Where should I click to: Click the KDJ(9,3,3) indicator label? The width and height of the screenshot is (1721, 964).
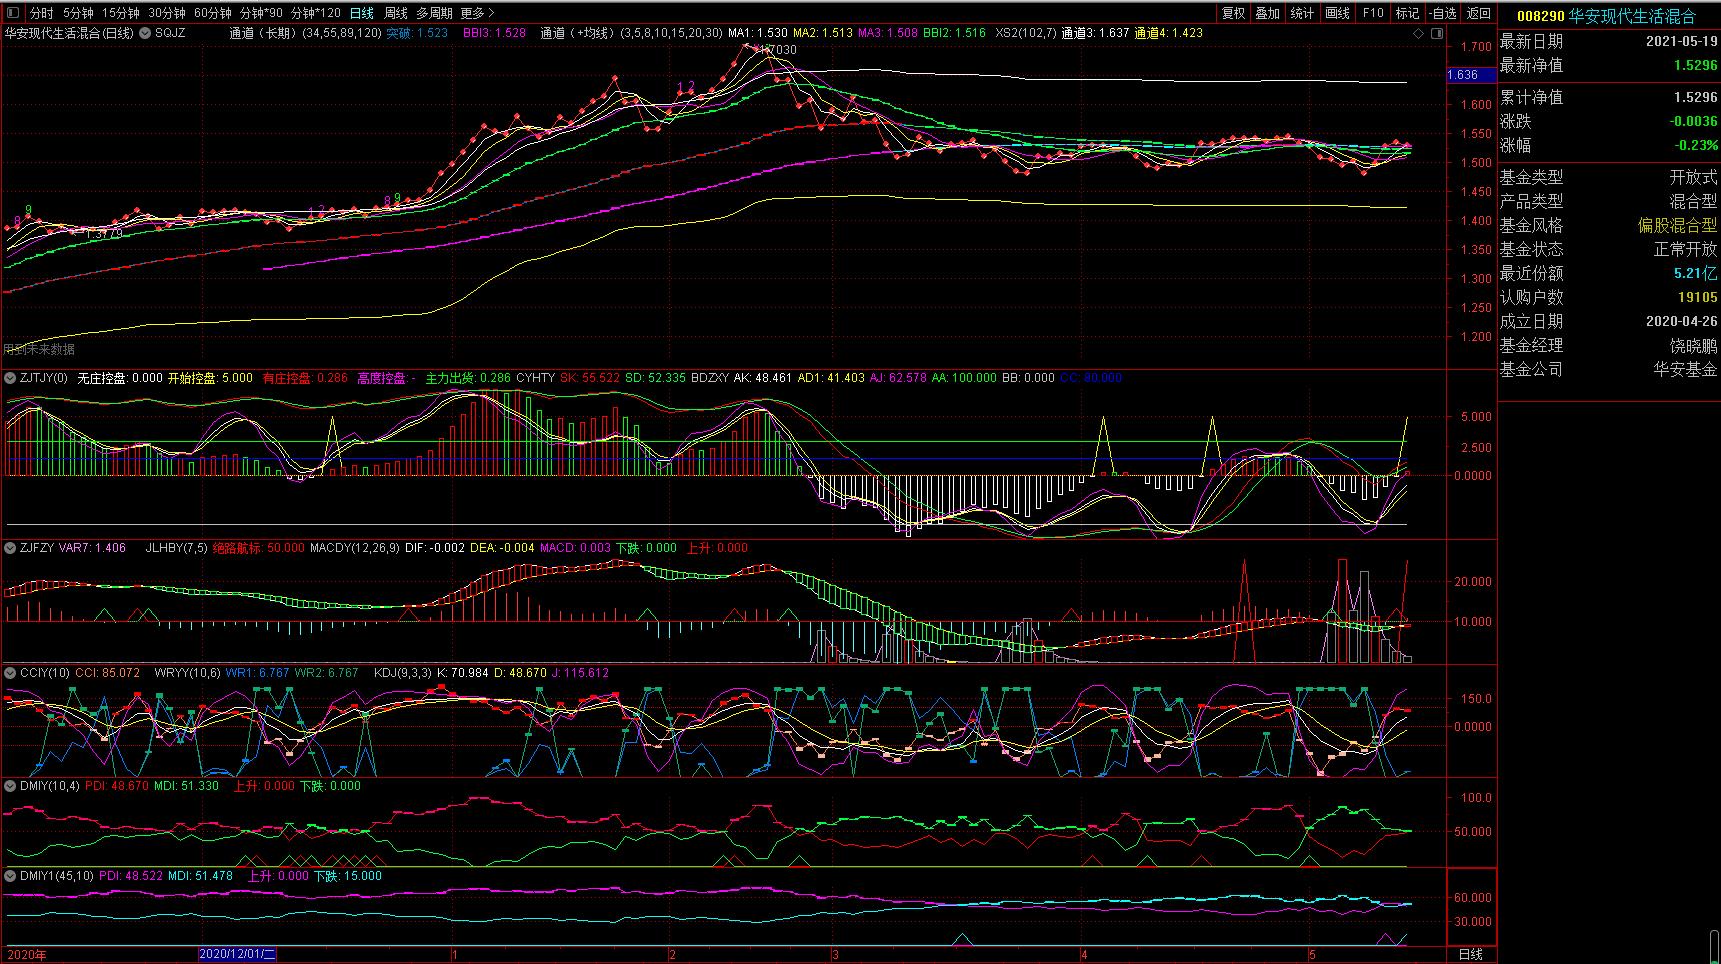403,673
